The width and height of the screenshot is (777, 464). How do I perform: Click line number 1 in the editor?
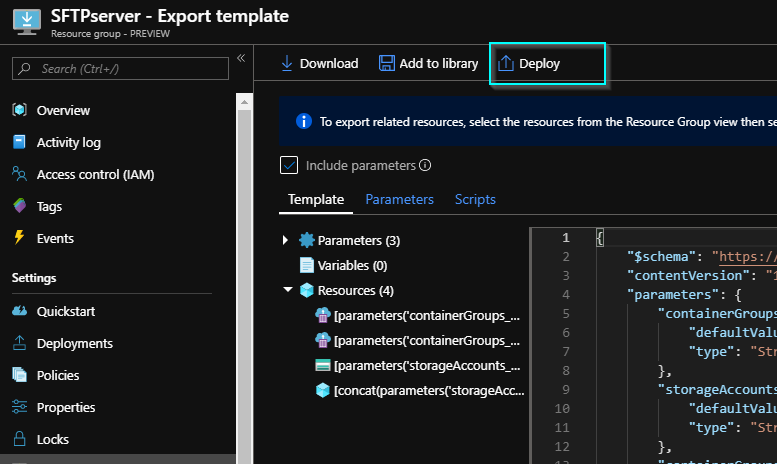[x=565, y=238]
